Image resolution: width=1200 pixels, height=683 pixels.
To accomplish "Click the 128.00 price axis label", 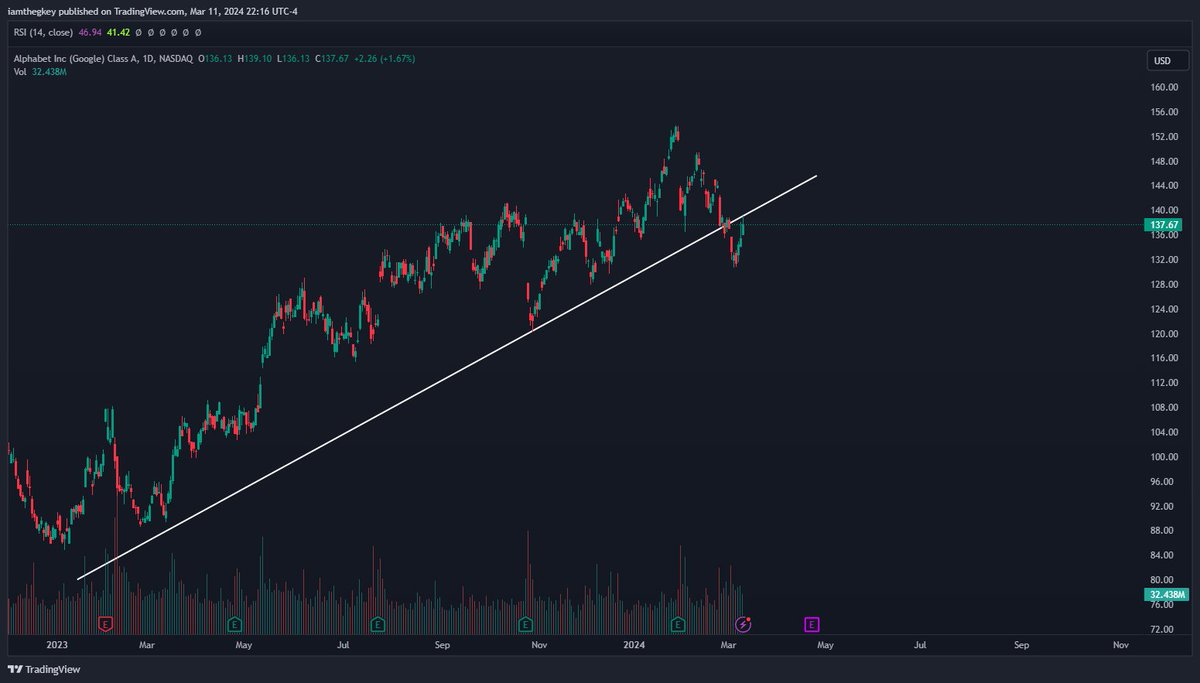I will pos(1164,284).
